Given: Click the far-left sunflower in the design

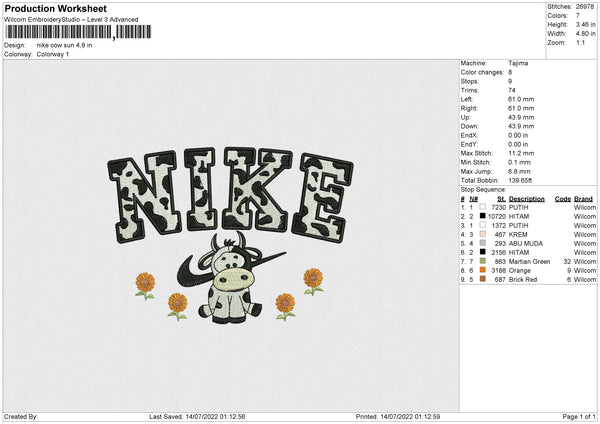Looking at the screenshot, I should [145, 286].
